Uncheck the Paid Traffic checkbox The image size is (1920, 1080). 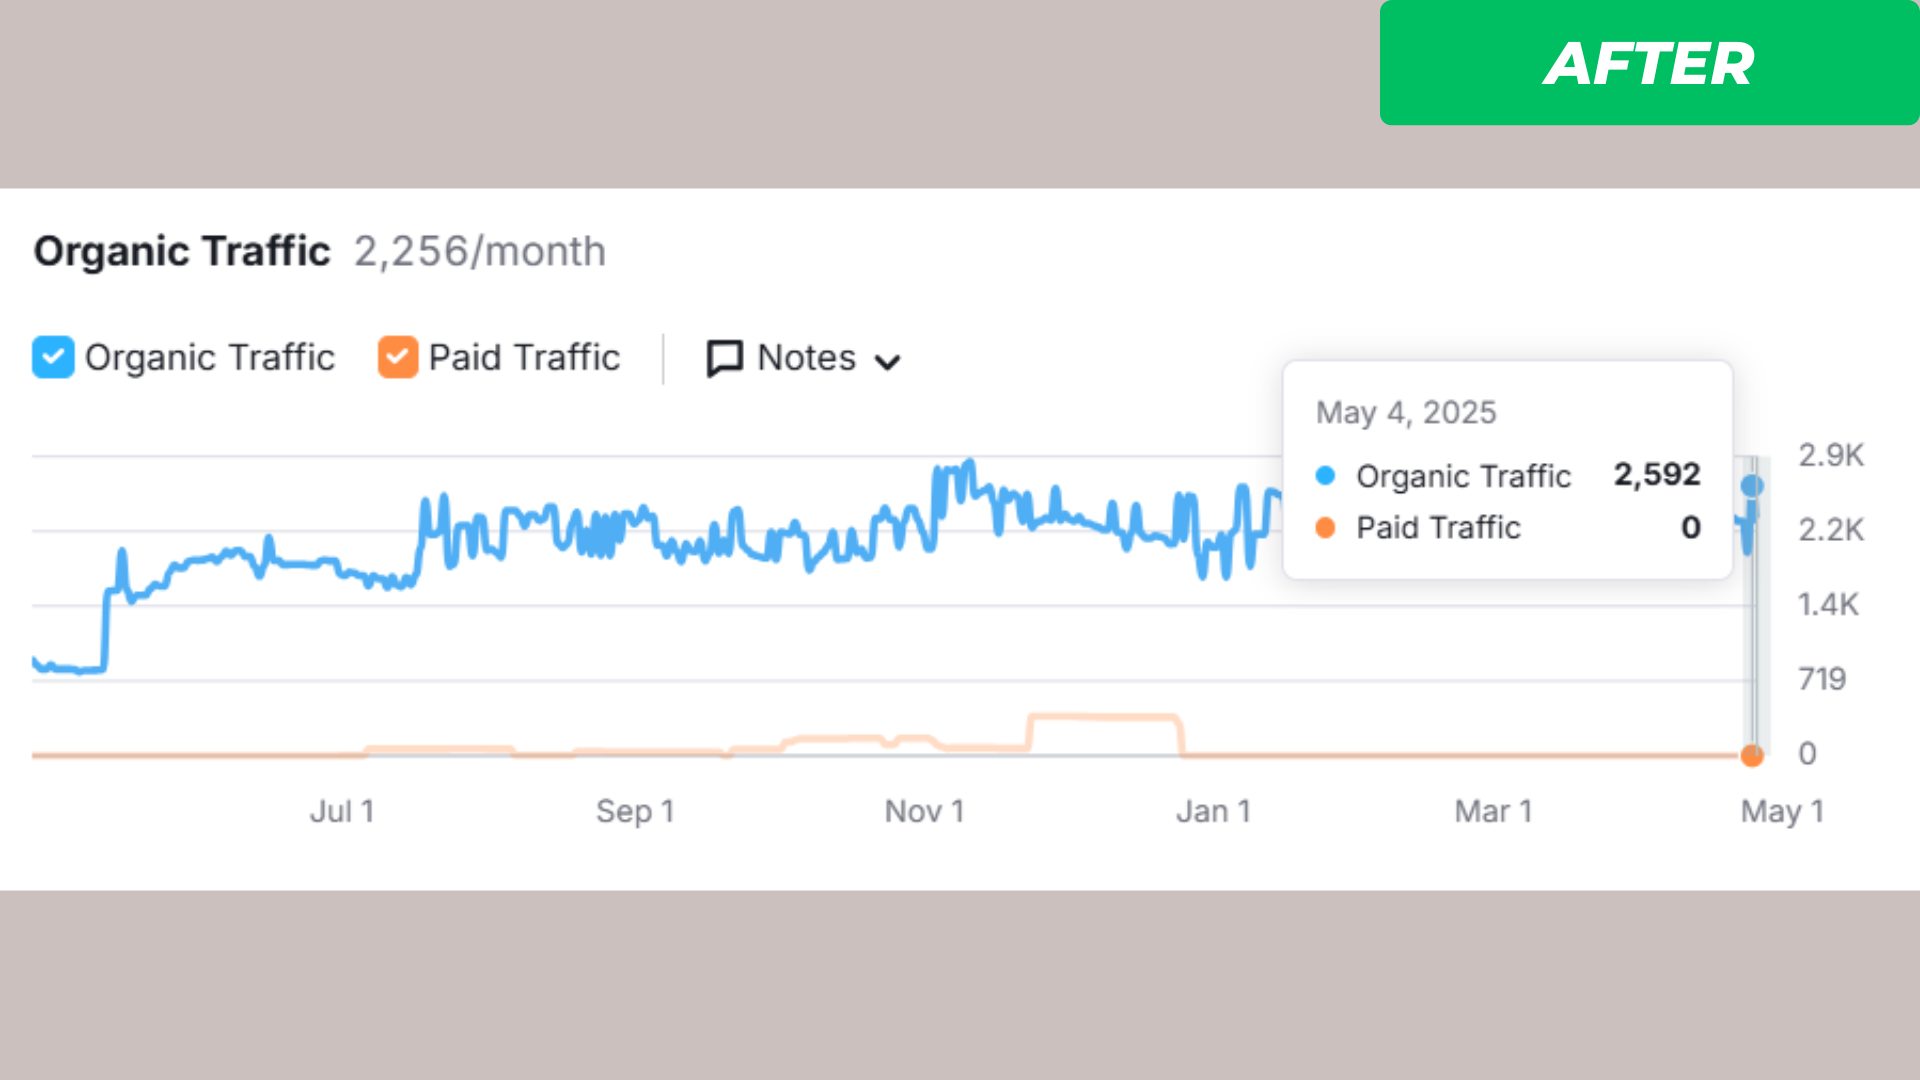click(x=397, y=357)
